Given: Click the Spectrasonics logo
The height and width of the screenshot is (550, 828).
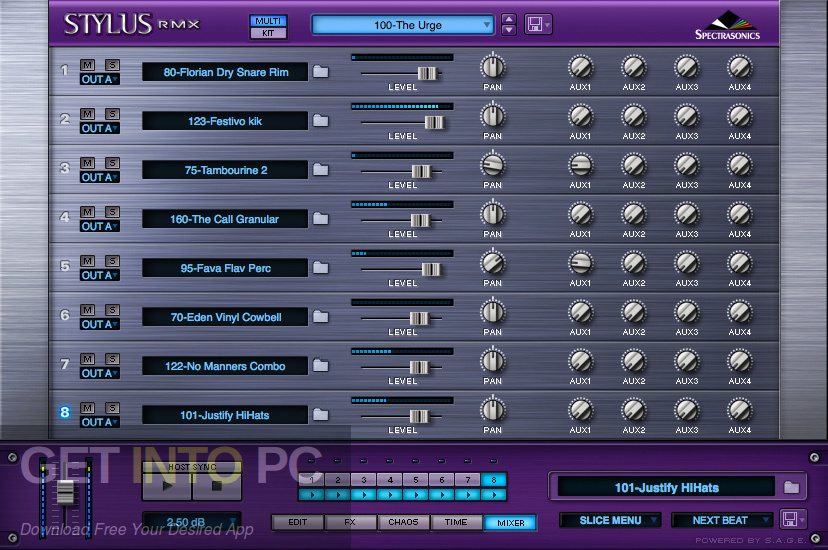Looking at the screenshot, I should [x=727, y=26].
